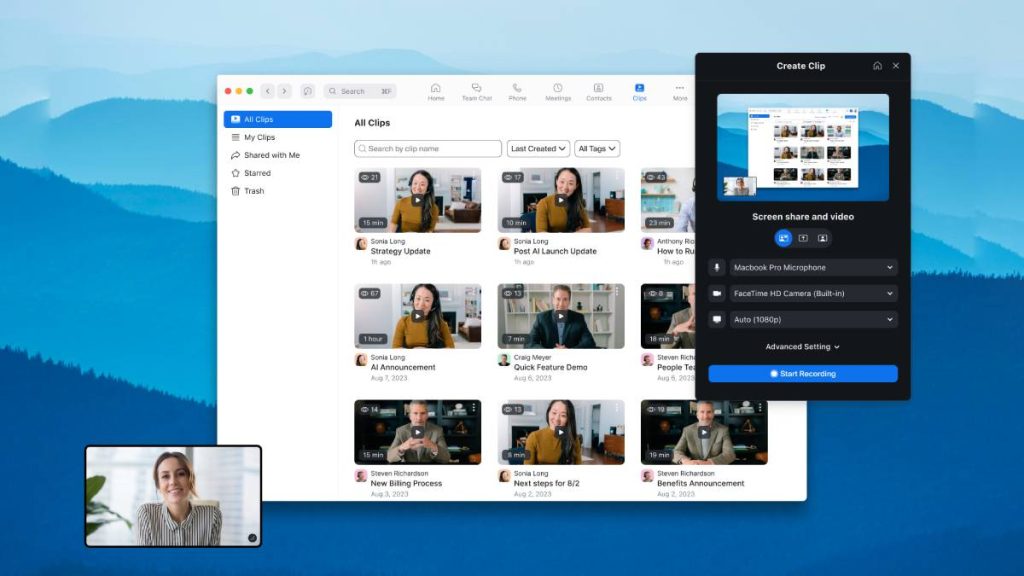This screenshot has width=1024, height=576.
Task: Play the Strategy Update clip
Action: [x=417, y=200]
